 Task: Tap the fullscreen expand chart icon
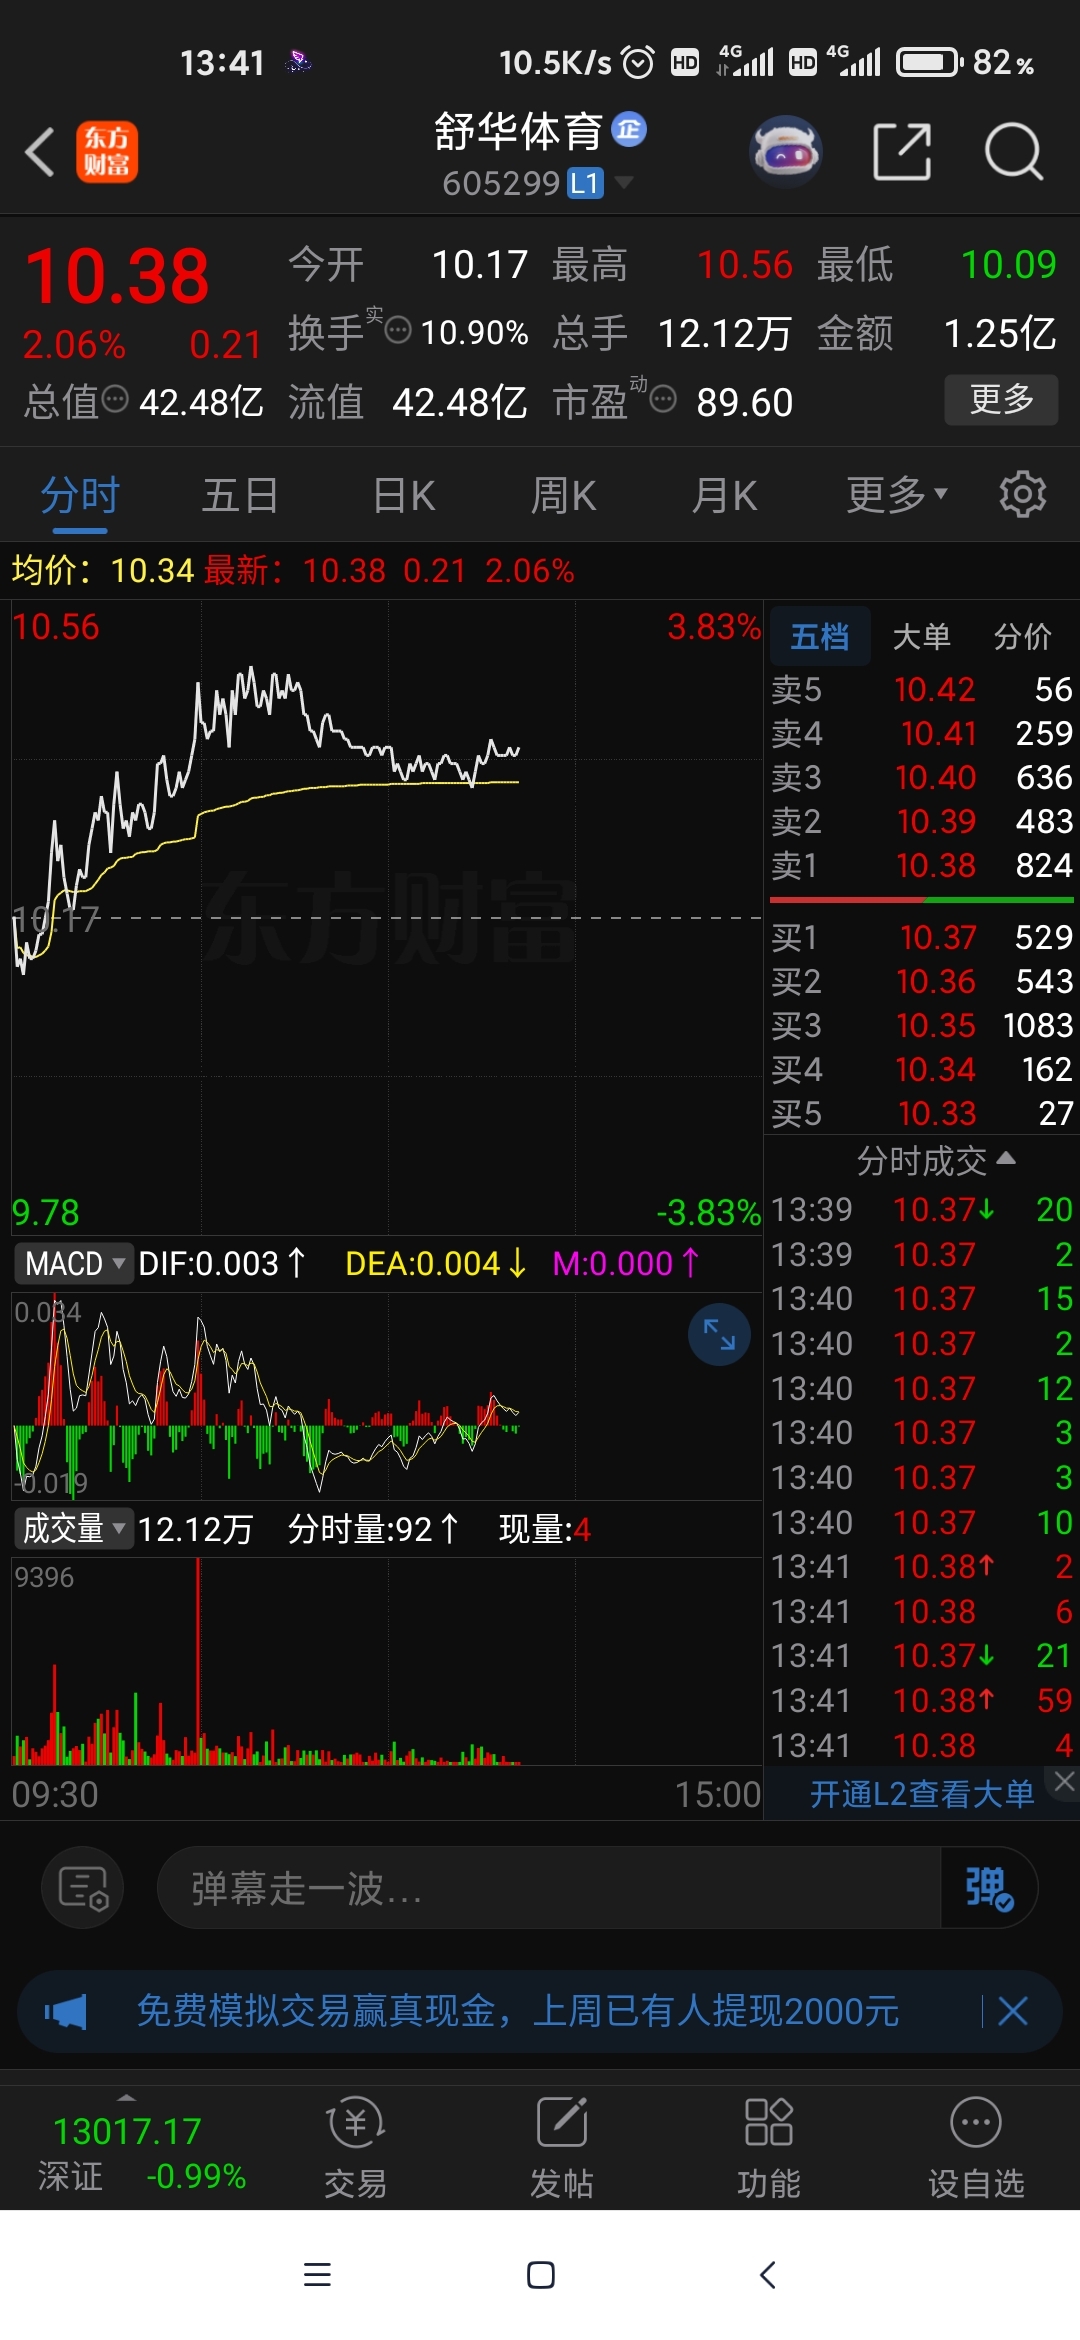[719, 1333]
